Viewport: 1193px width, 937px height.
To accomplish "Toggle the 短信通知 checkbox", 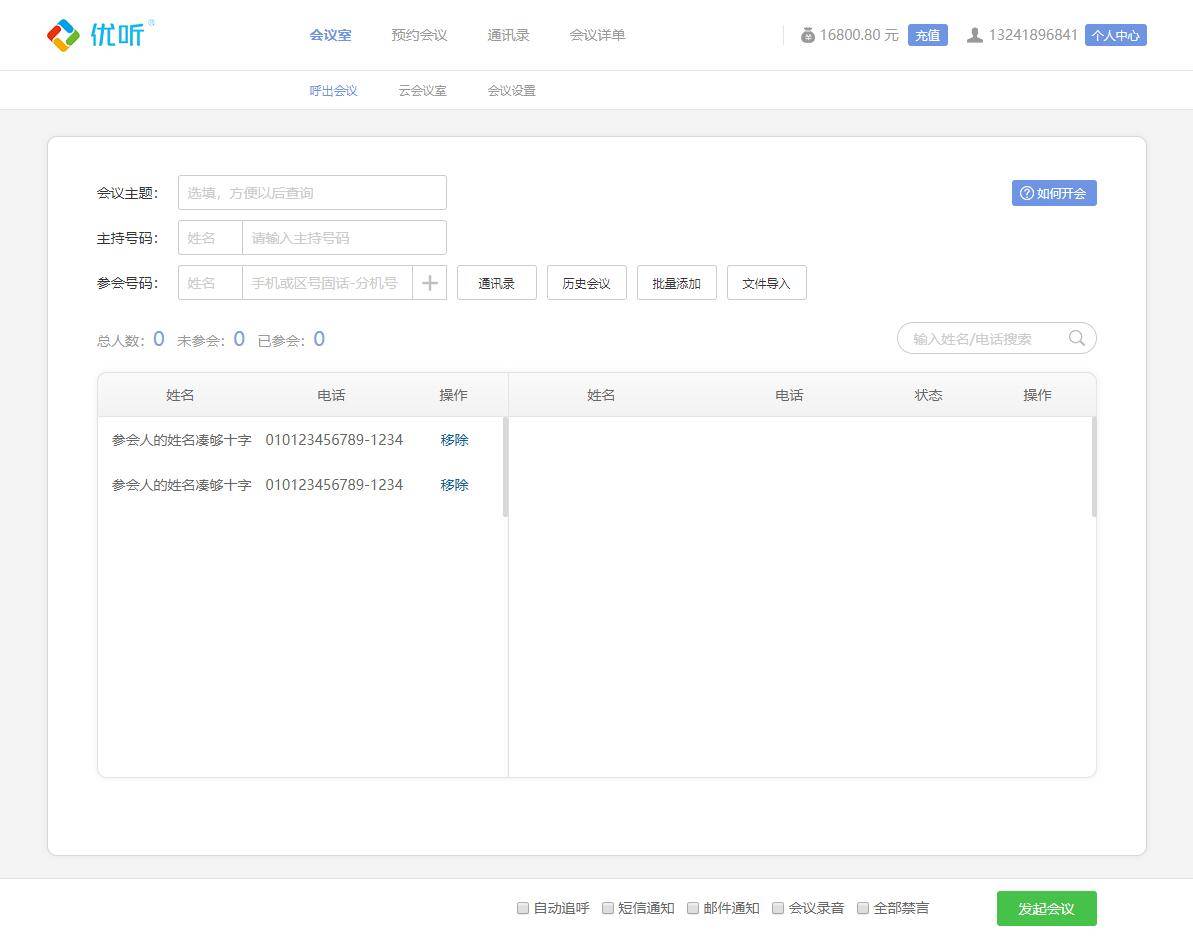I will tap(608, 908).
